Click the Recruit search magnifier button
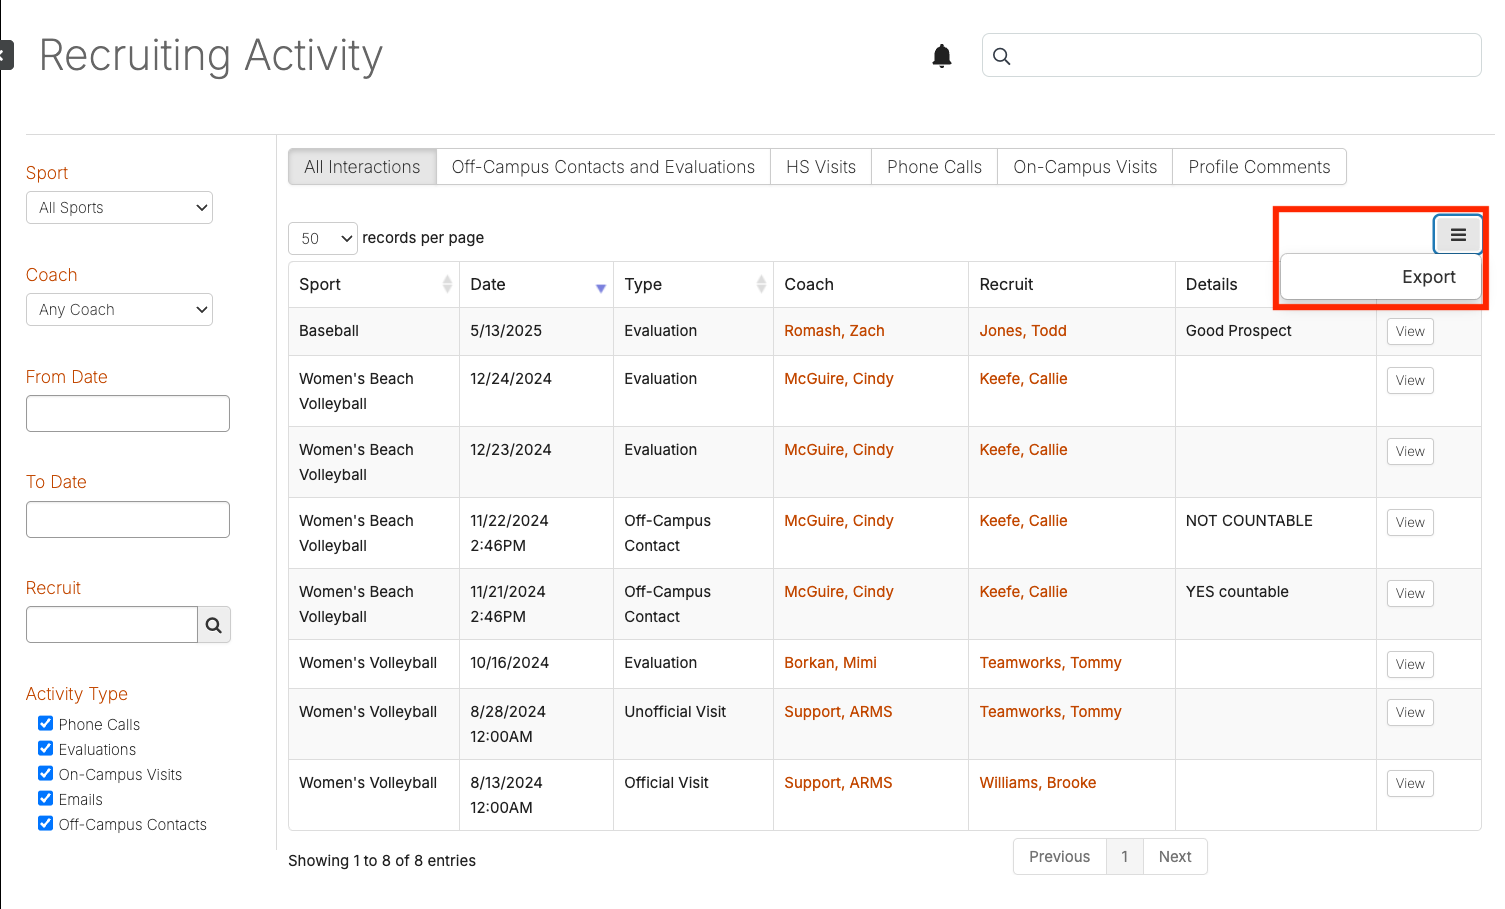The image size is (1505, 909). click(x=214, y=625)
